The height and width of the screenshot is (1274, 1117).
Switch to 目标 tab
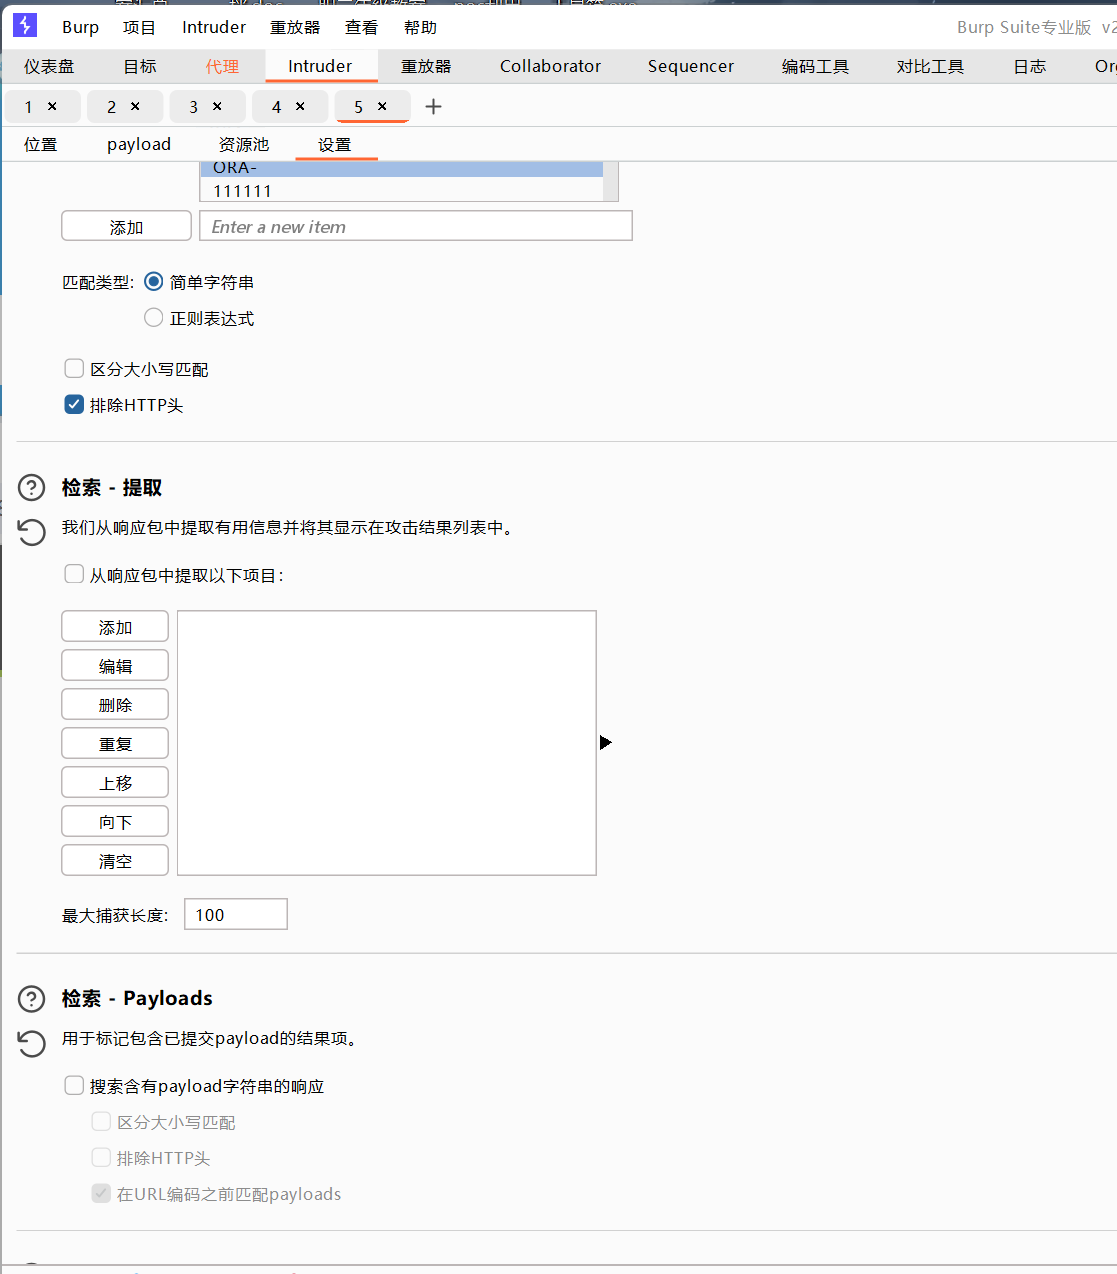click(x=140, y=66)
